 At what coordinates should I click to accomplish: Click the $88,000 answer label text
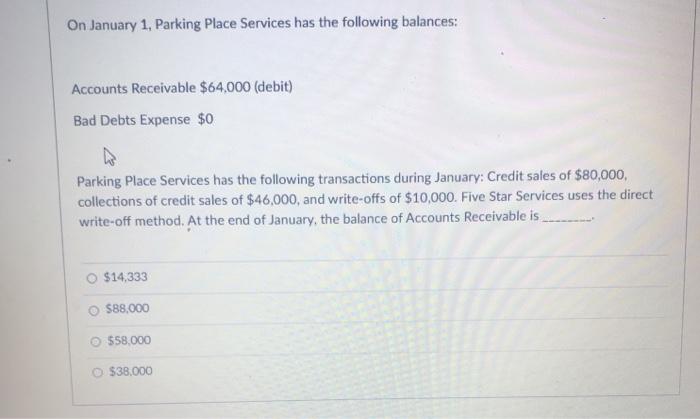[128, 308]
